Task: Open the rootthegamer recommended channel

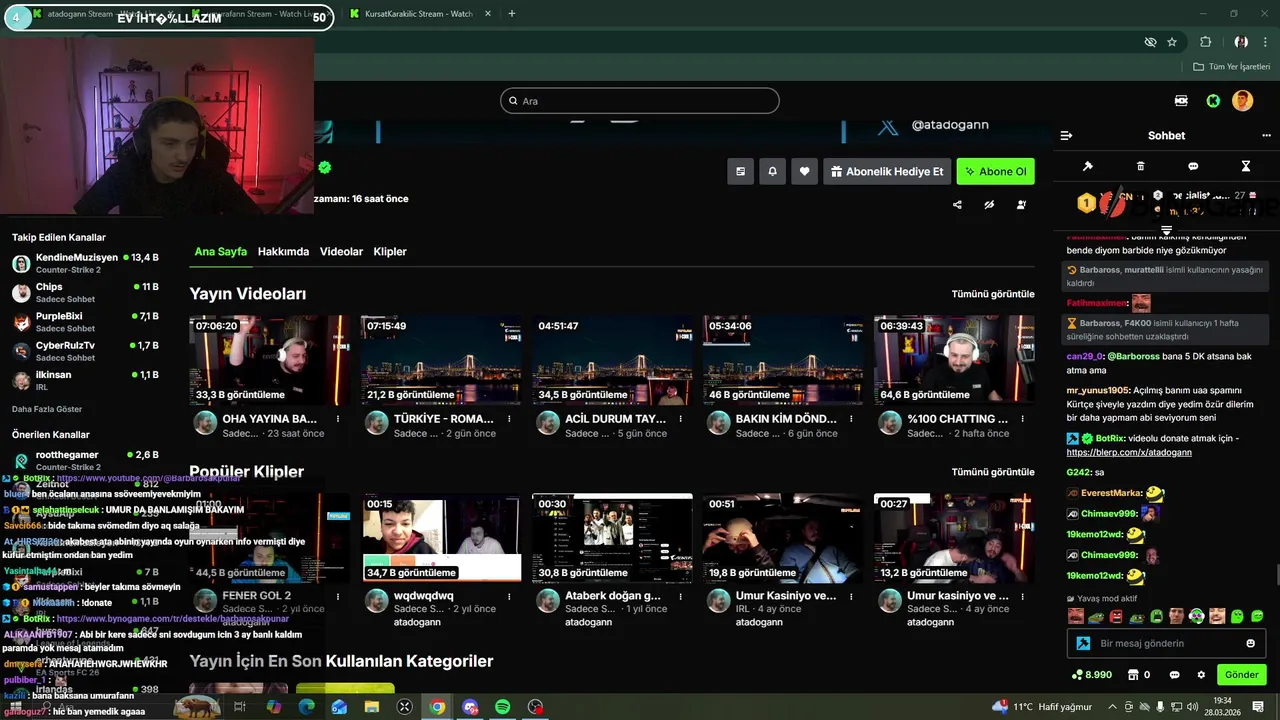Action: [x=85, y=460]
